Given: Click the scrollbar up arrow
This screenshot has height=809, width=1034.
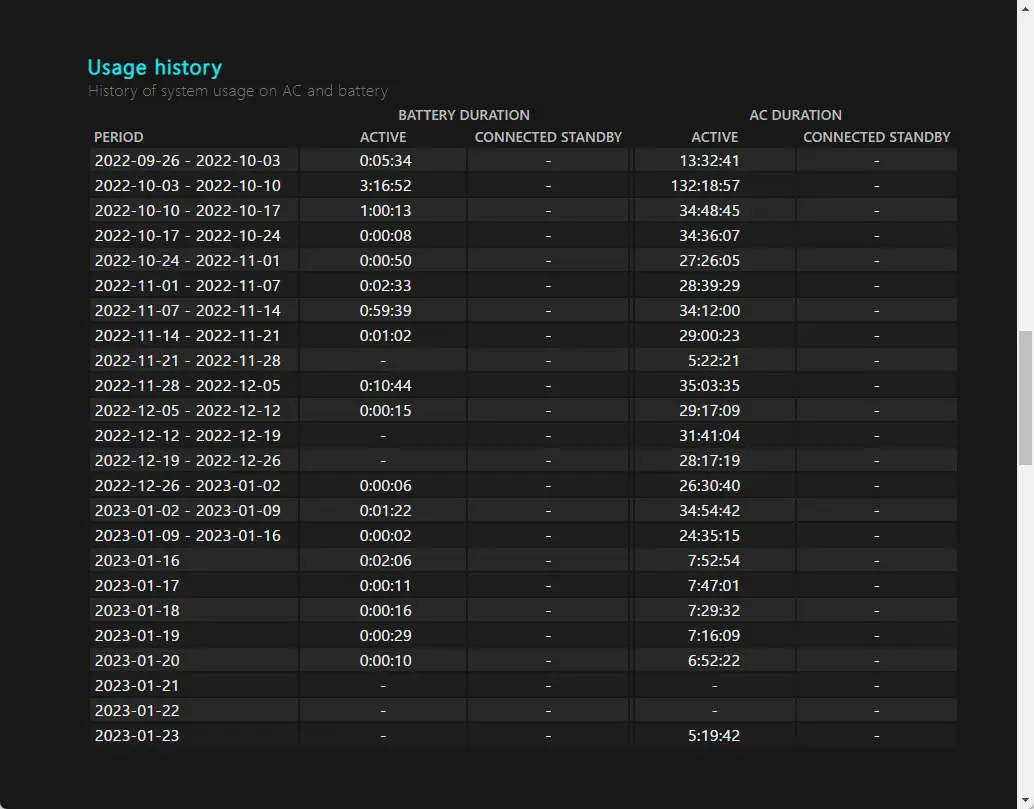Looking at the screenshot, I should click(1025, 8).
